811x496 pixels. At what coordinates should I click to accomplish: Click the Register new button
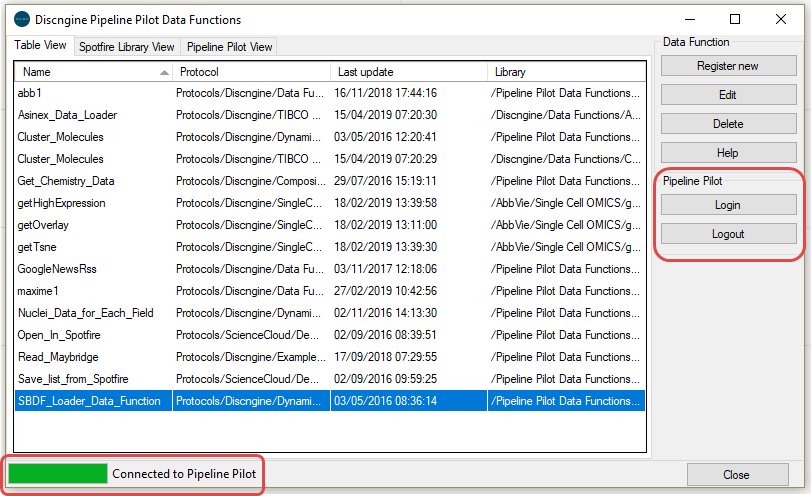728,66
